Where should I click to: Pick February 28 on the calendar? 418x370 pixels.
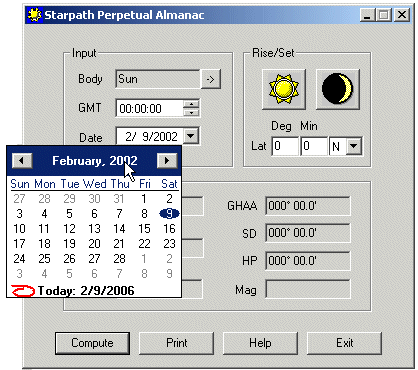[x=119, y=259]
